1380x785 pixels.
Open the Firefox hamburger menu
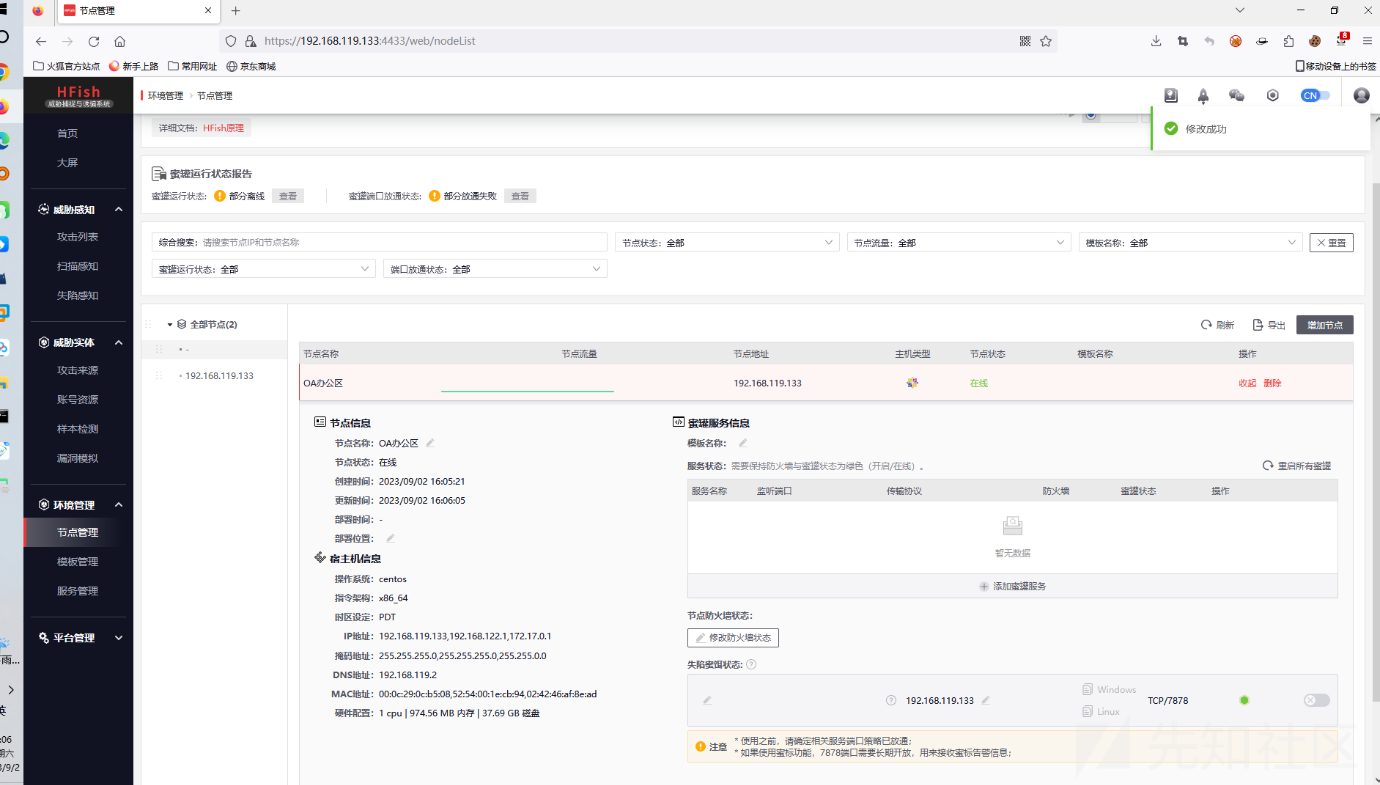click(x=1367, y=41)
